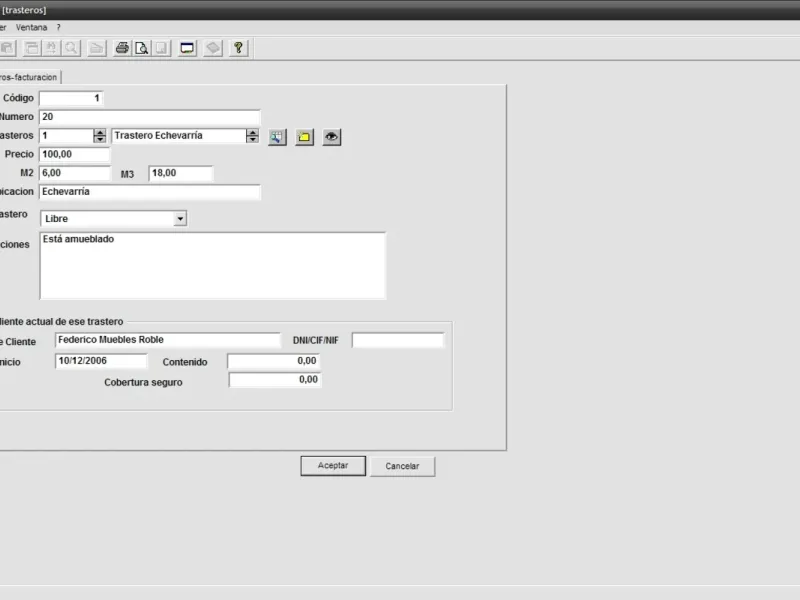This screenshot has width=800, height=600.
Task: Click the Trastero Echevarría name field
Action: (x=179, y=136)
